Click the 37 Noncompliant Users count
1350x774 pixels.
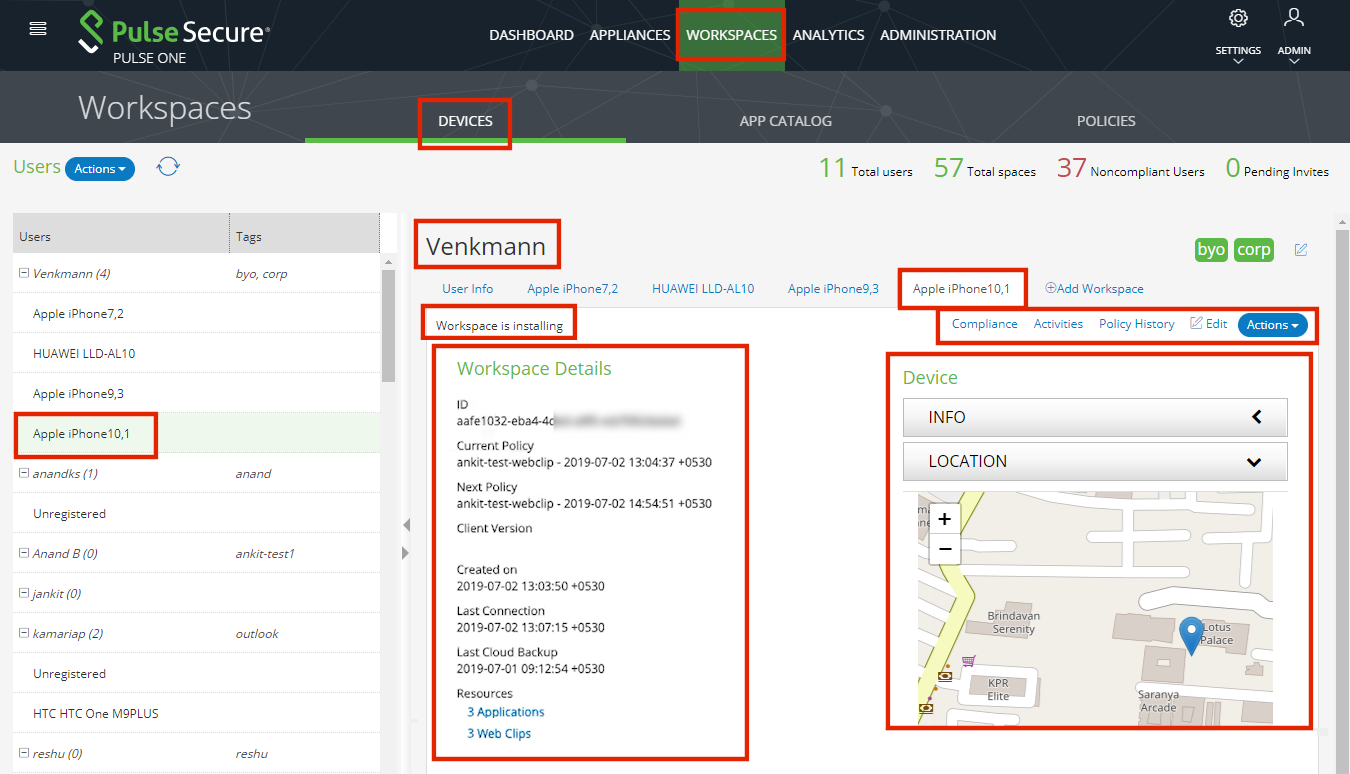pos(1131,168)
